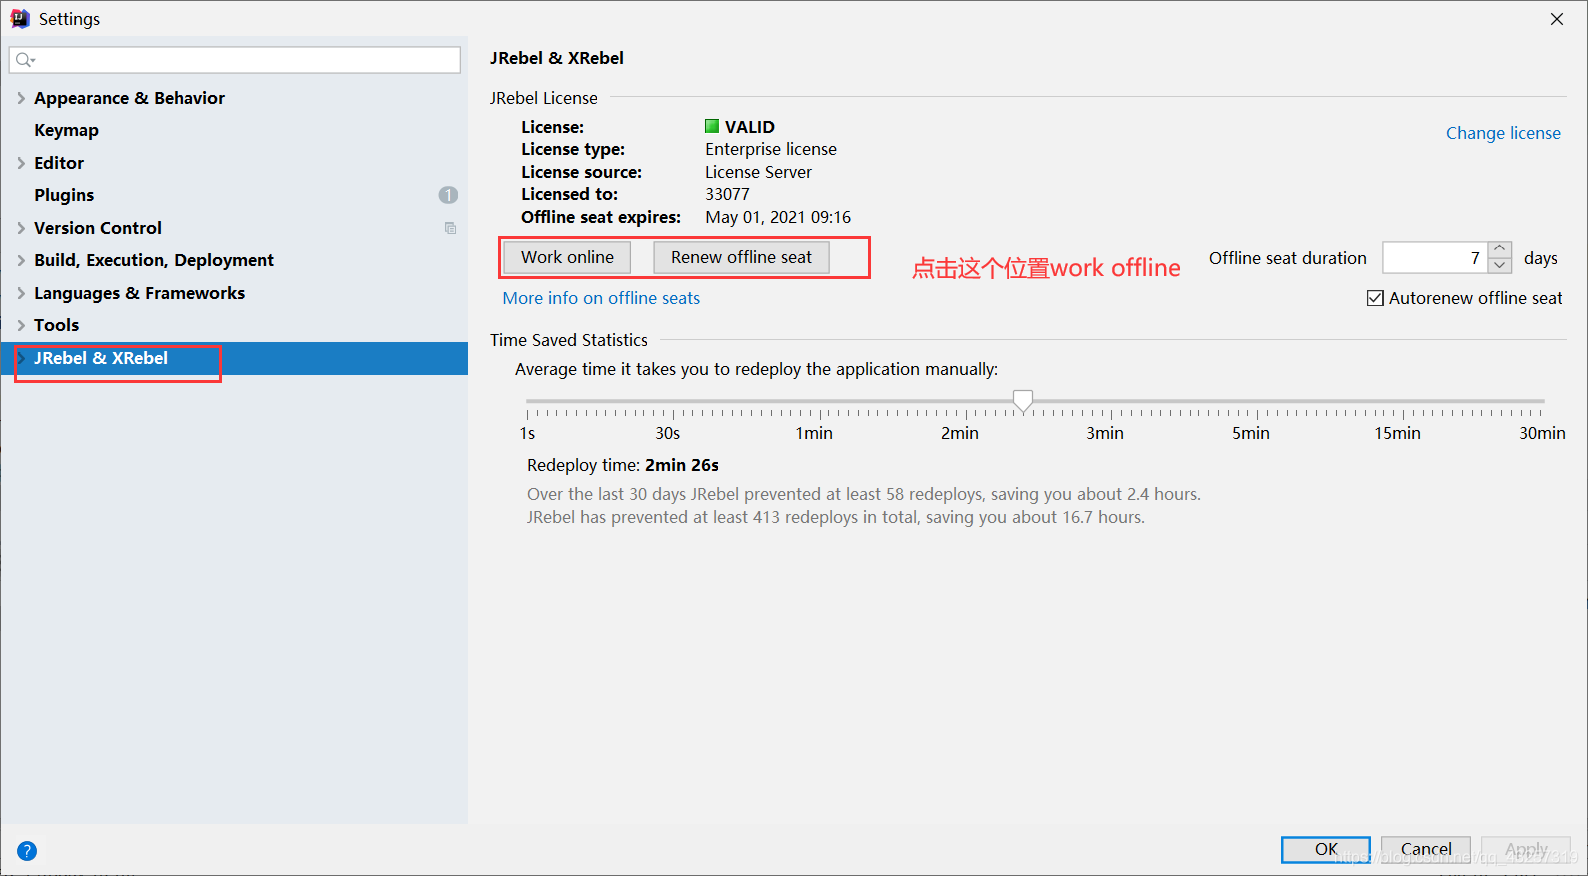This screenshot has height=876, width=1588.
Task: Expand the Editor section arrow
Action: pyautogui.click(x=21, y=163)
